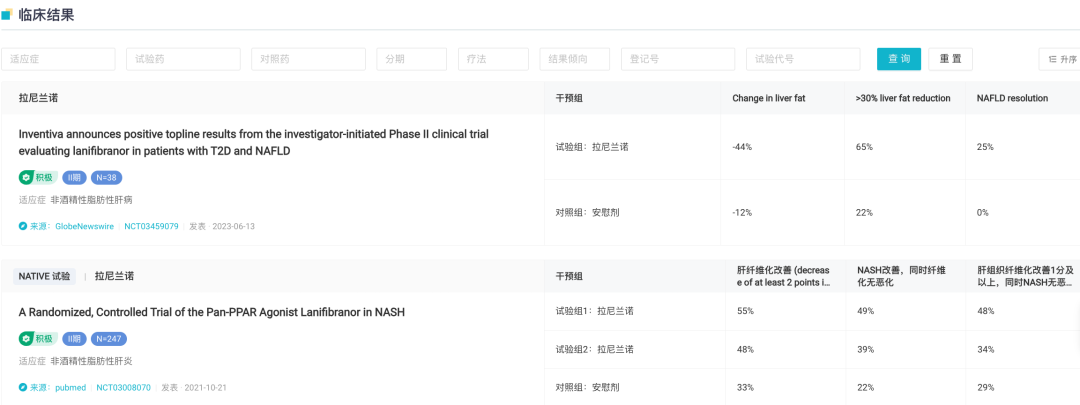The image size is (1080, 405).
Task: Select the NATIVE 试验 tag
Action: 45,276
